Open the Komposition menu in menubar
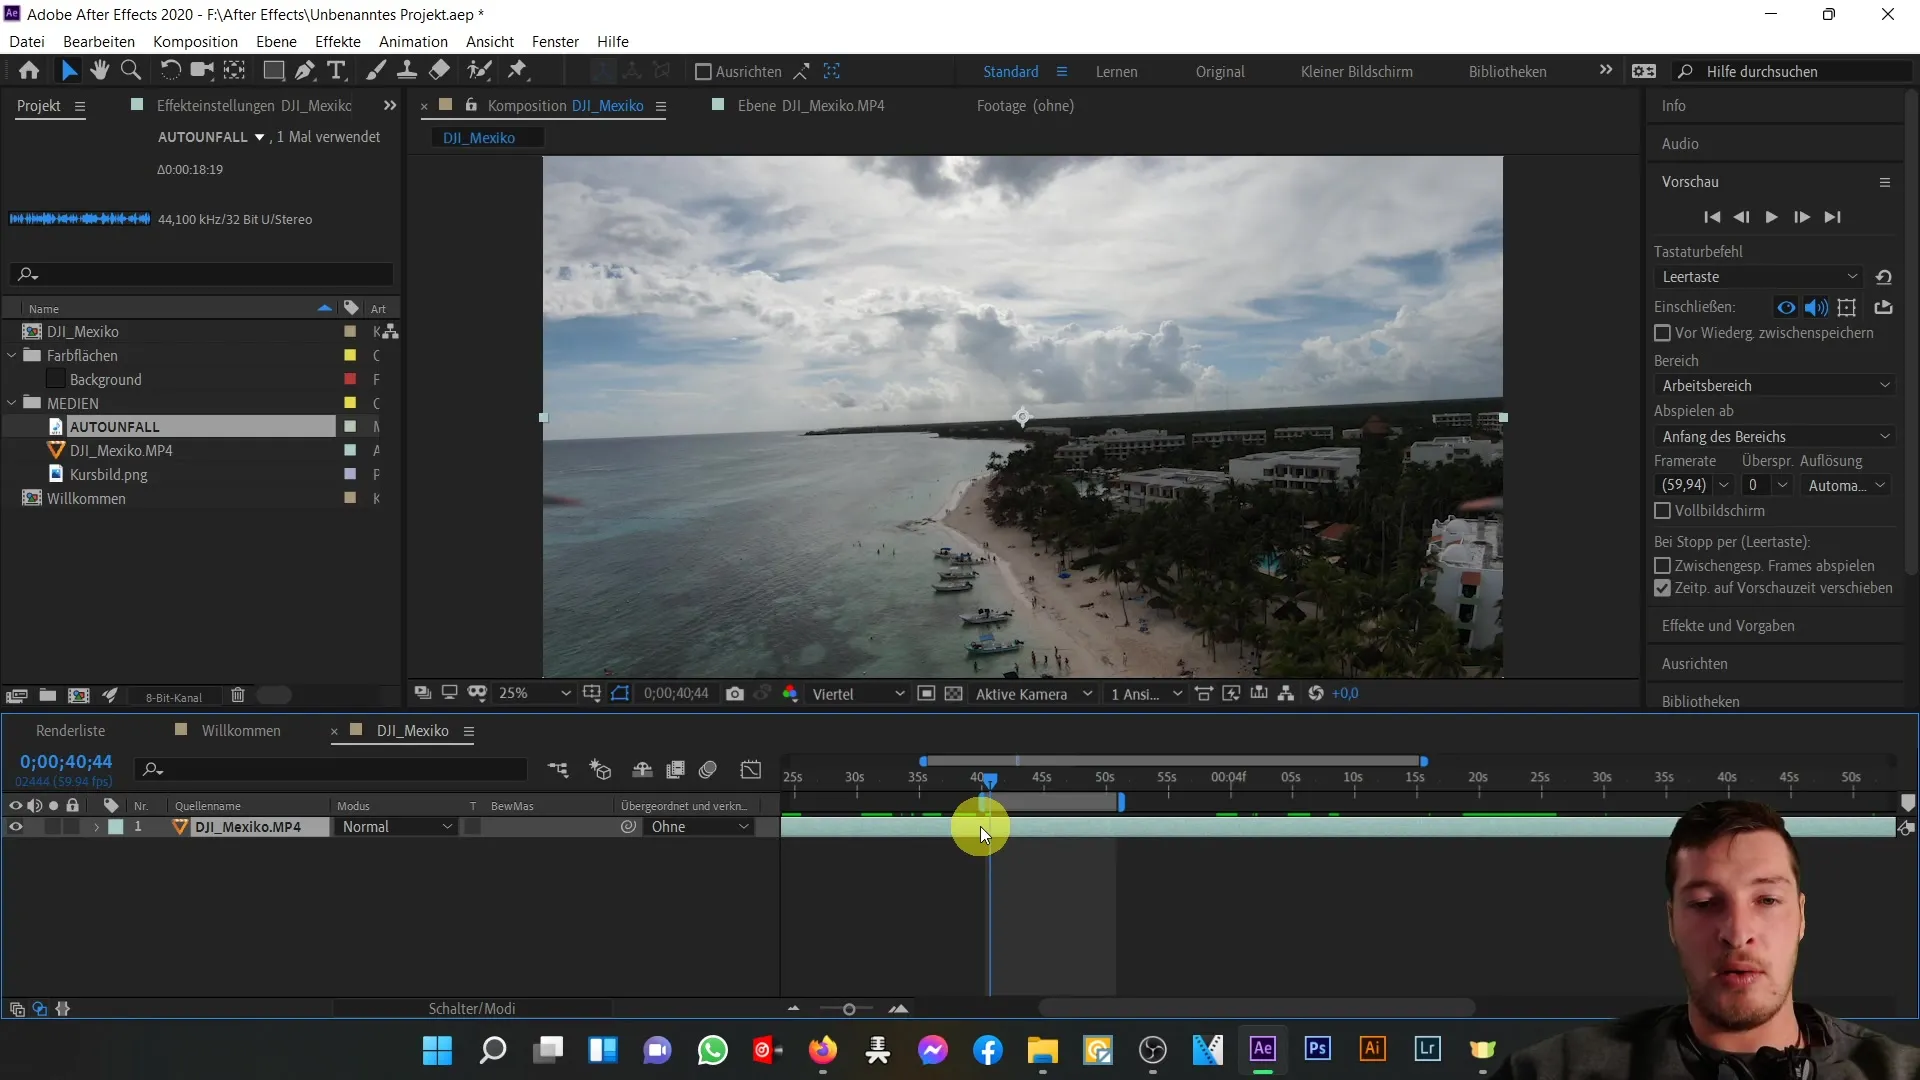The width and height of the screenshot is (1920, 1080). 195,41
